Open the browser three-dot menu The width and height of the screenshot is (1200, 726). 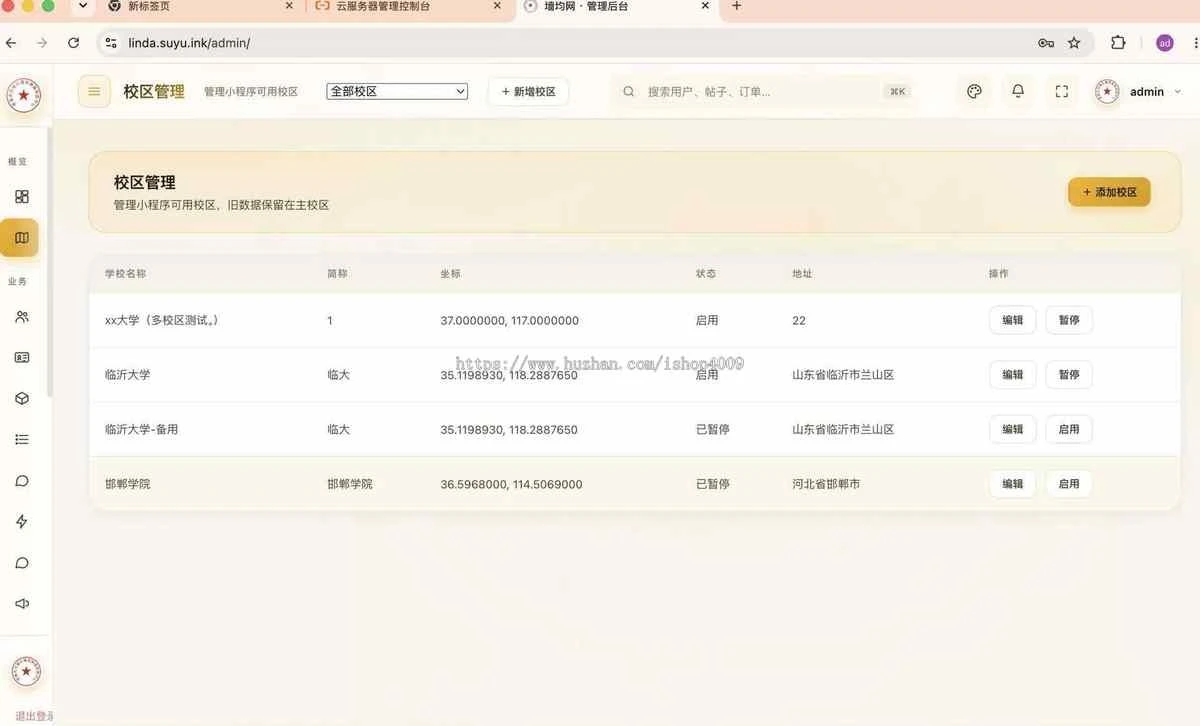[1196, 43]
